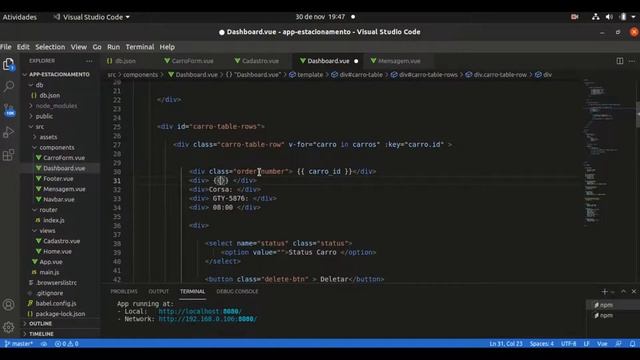Image resolution: width=640 pixels, height=360 pixels.
Task: Expand the OUTLINE section
Action: (40, 323)
